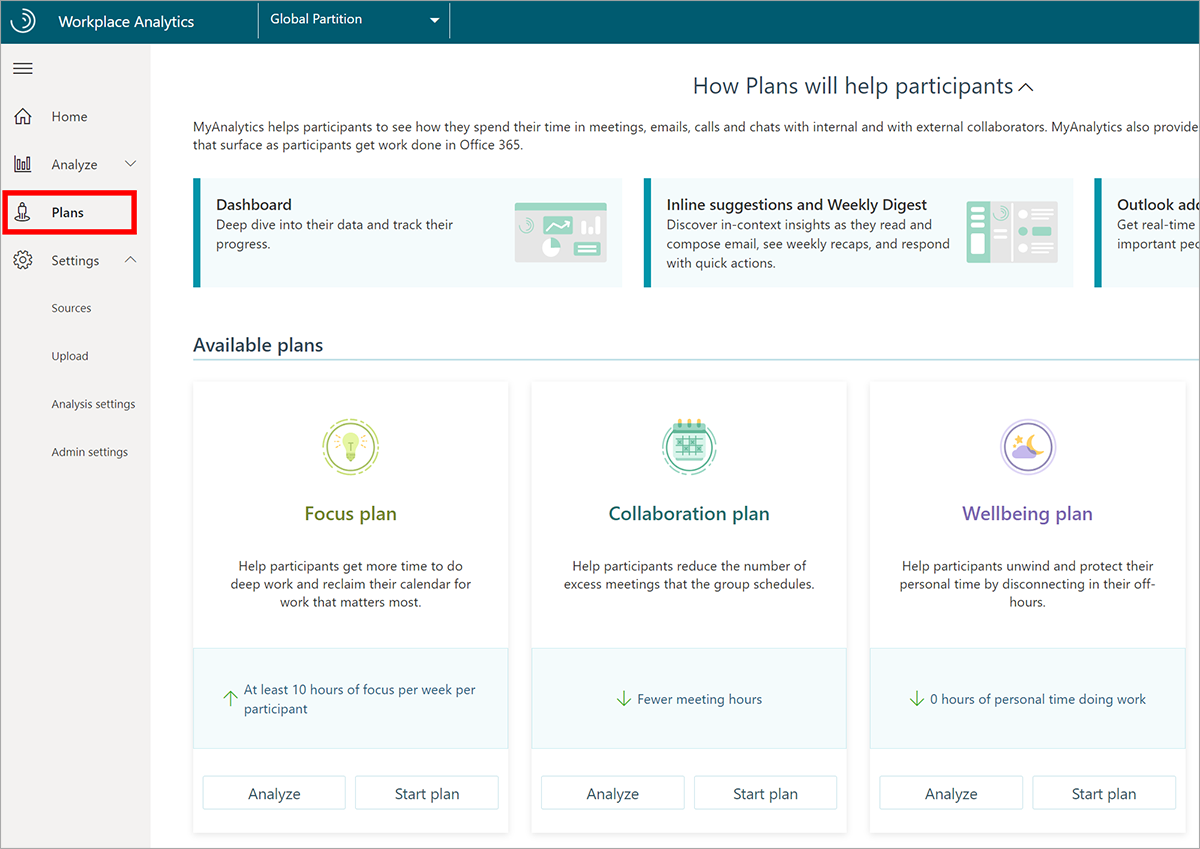
Task: Open Sources under Settings
Action: coord(71,308)
